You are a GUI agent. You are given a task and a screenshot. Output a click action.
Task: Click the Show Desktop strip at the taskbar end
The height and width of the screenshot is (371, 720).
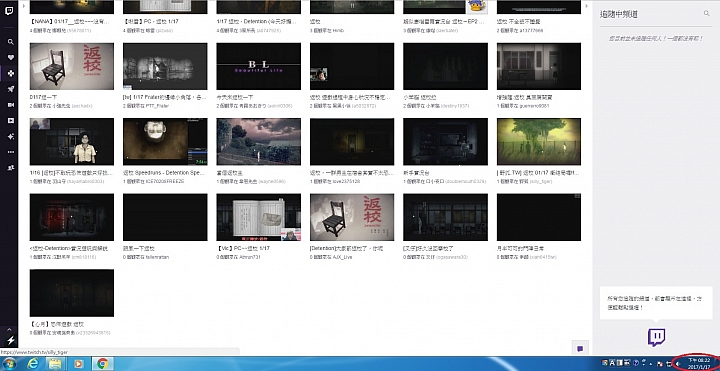(x=717, y=364)
